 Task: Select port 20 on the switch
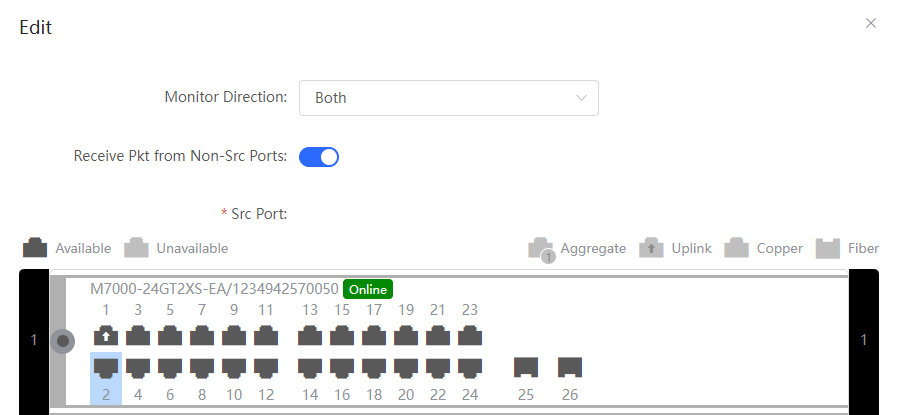406,367
